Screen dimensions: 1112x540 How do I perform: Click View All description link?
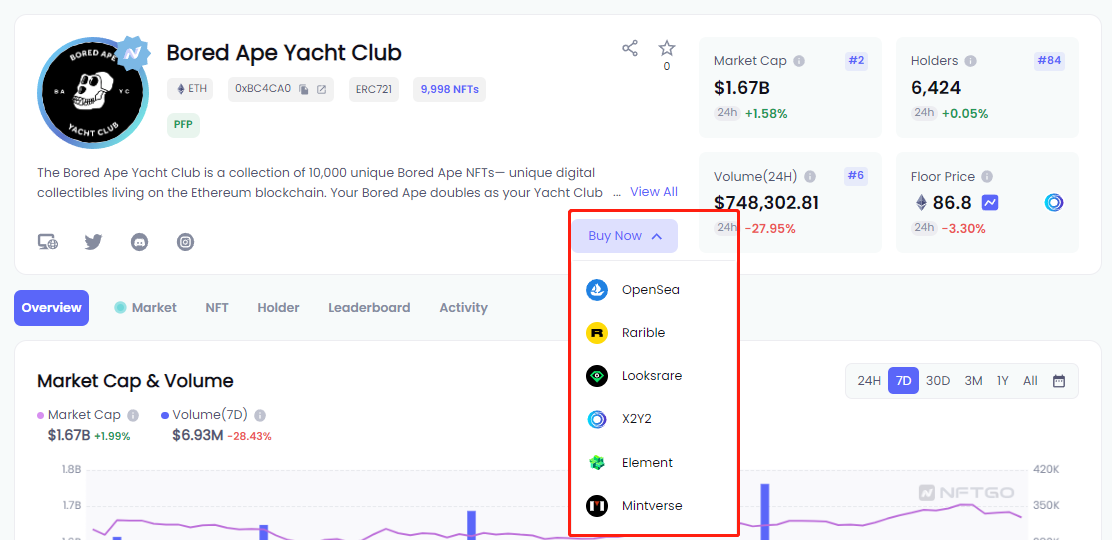[654, 192]
